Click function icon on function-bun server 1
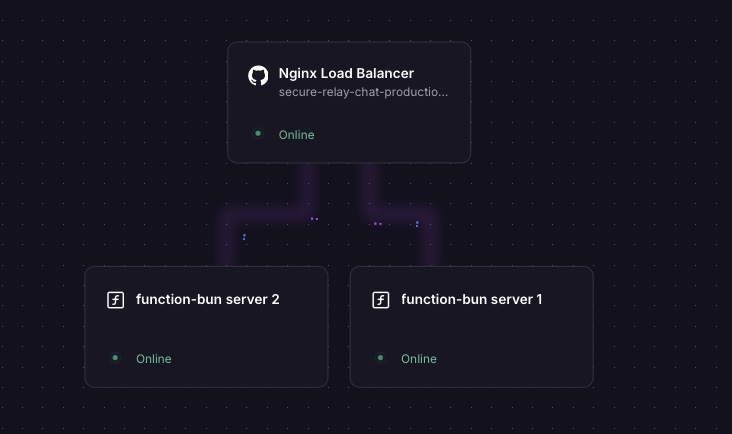732x434 pixels. tap(380, 300)
